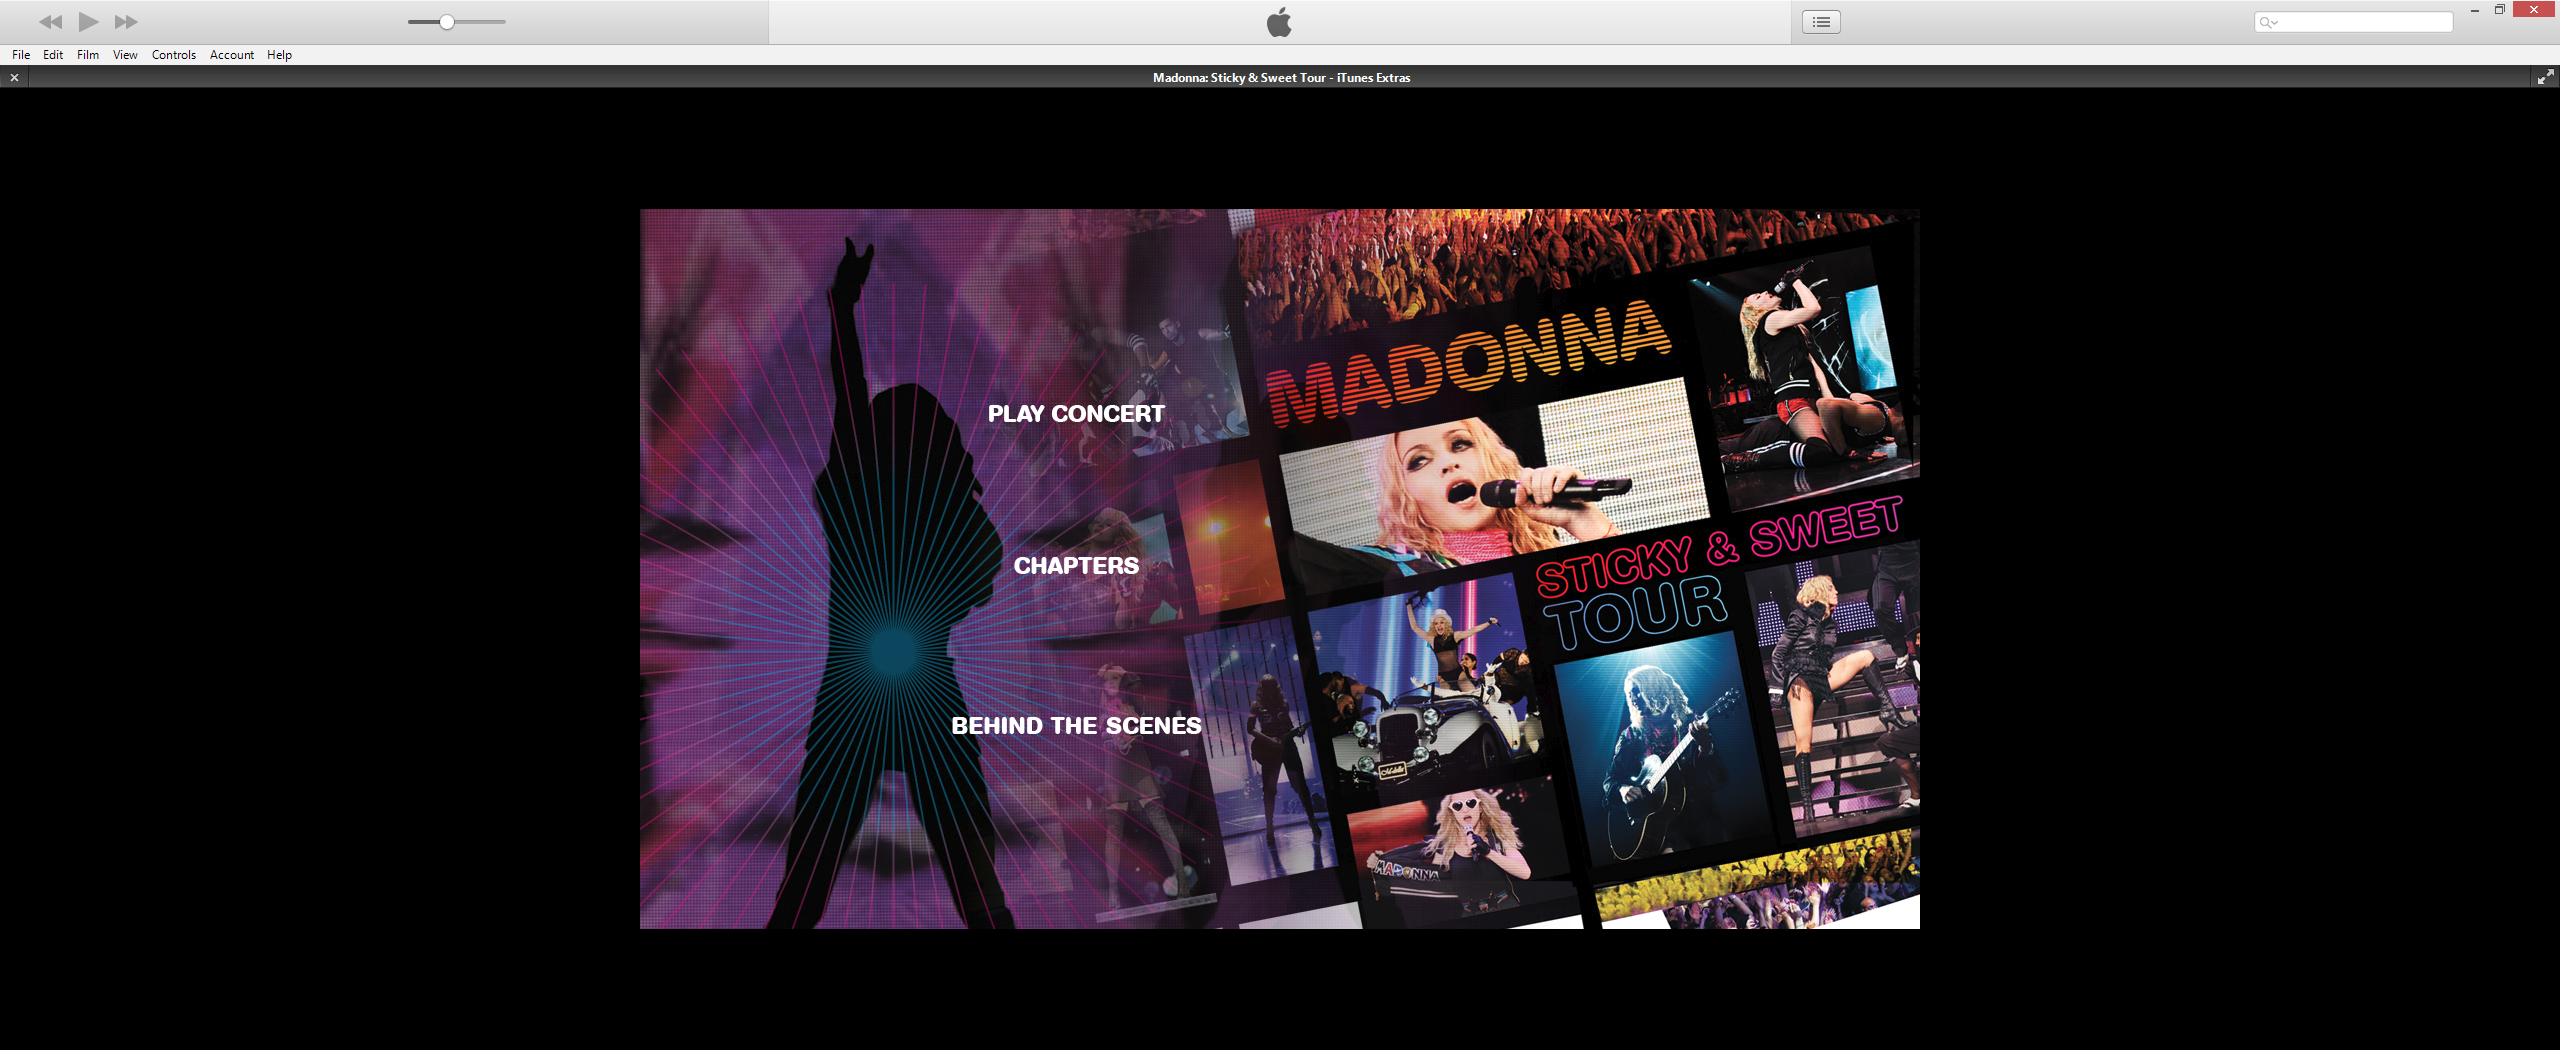Viewport: 2560px width, 1050px height.
Task: Open the search options magnifier dropdown
Action: tap(2268, 22)
